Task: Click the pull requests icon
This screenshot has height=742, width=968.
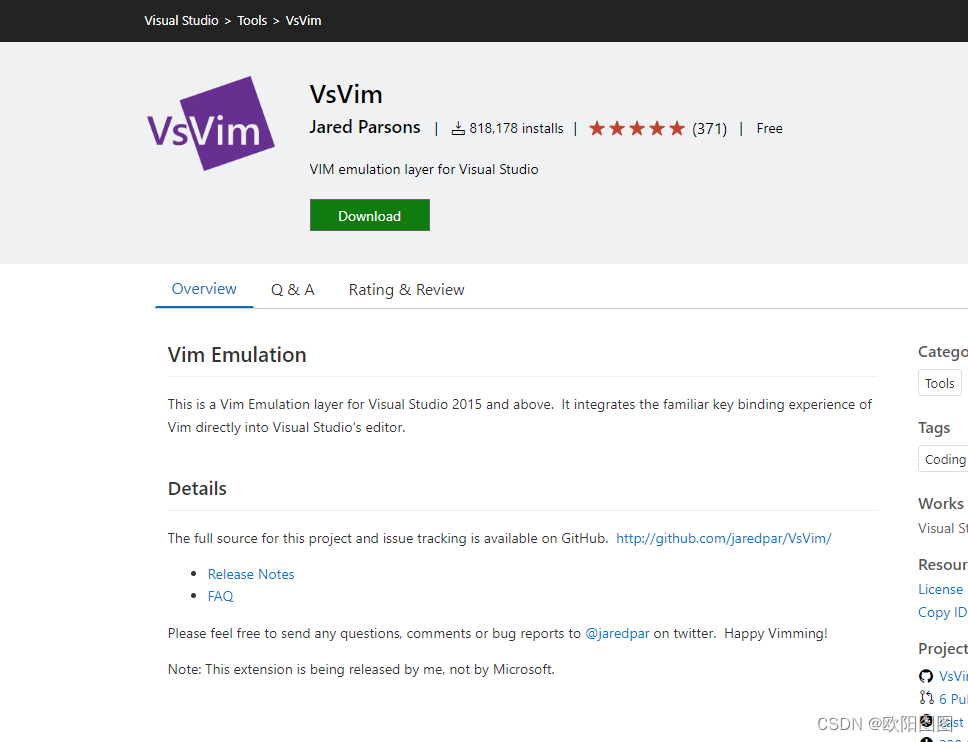Action: coord(927,698)
